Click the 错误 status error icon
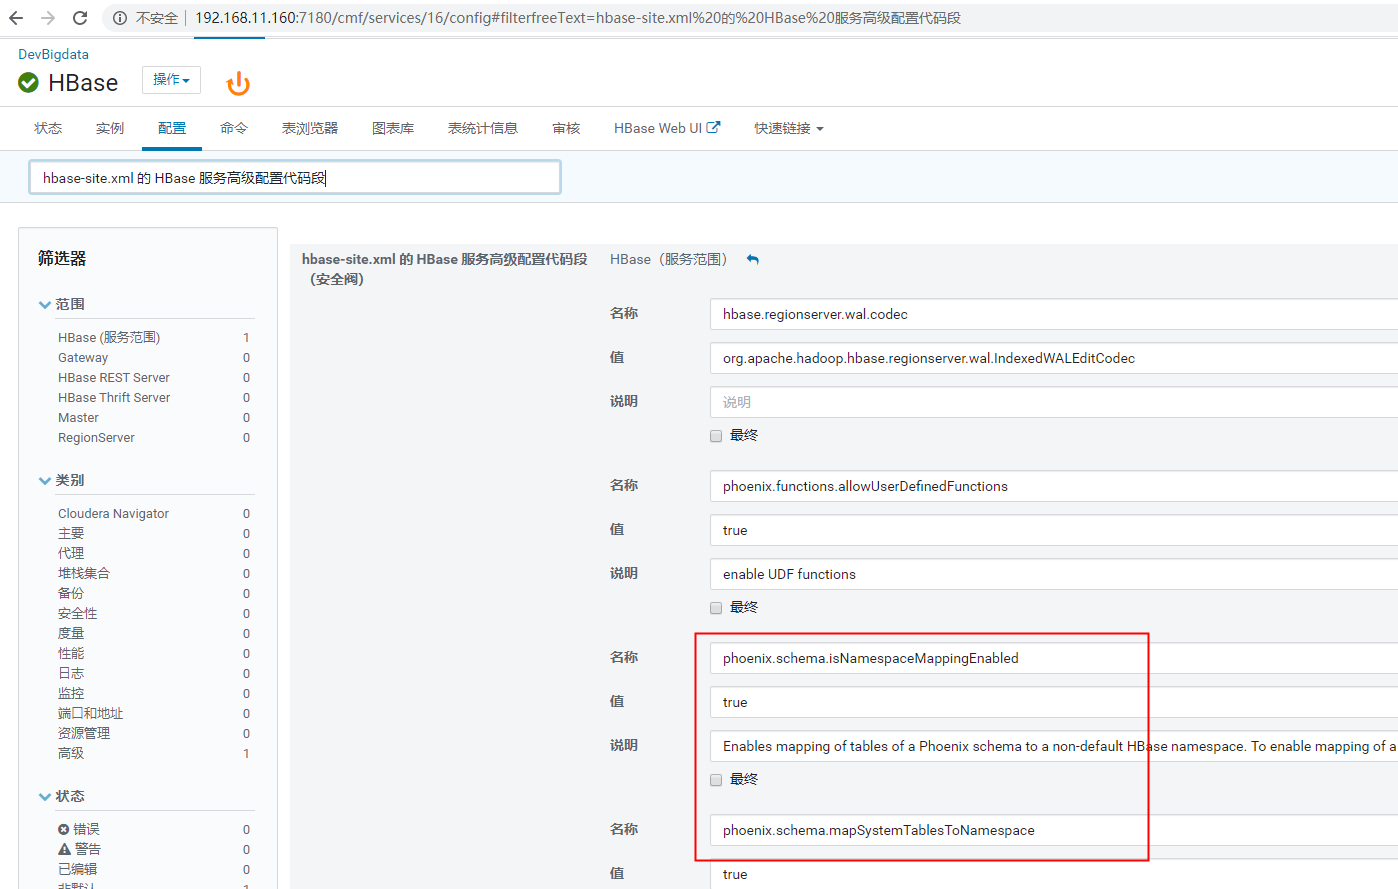This screenshot has height=889, width=1398. tap(64, 829)
